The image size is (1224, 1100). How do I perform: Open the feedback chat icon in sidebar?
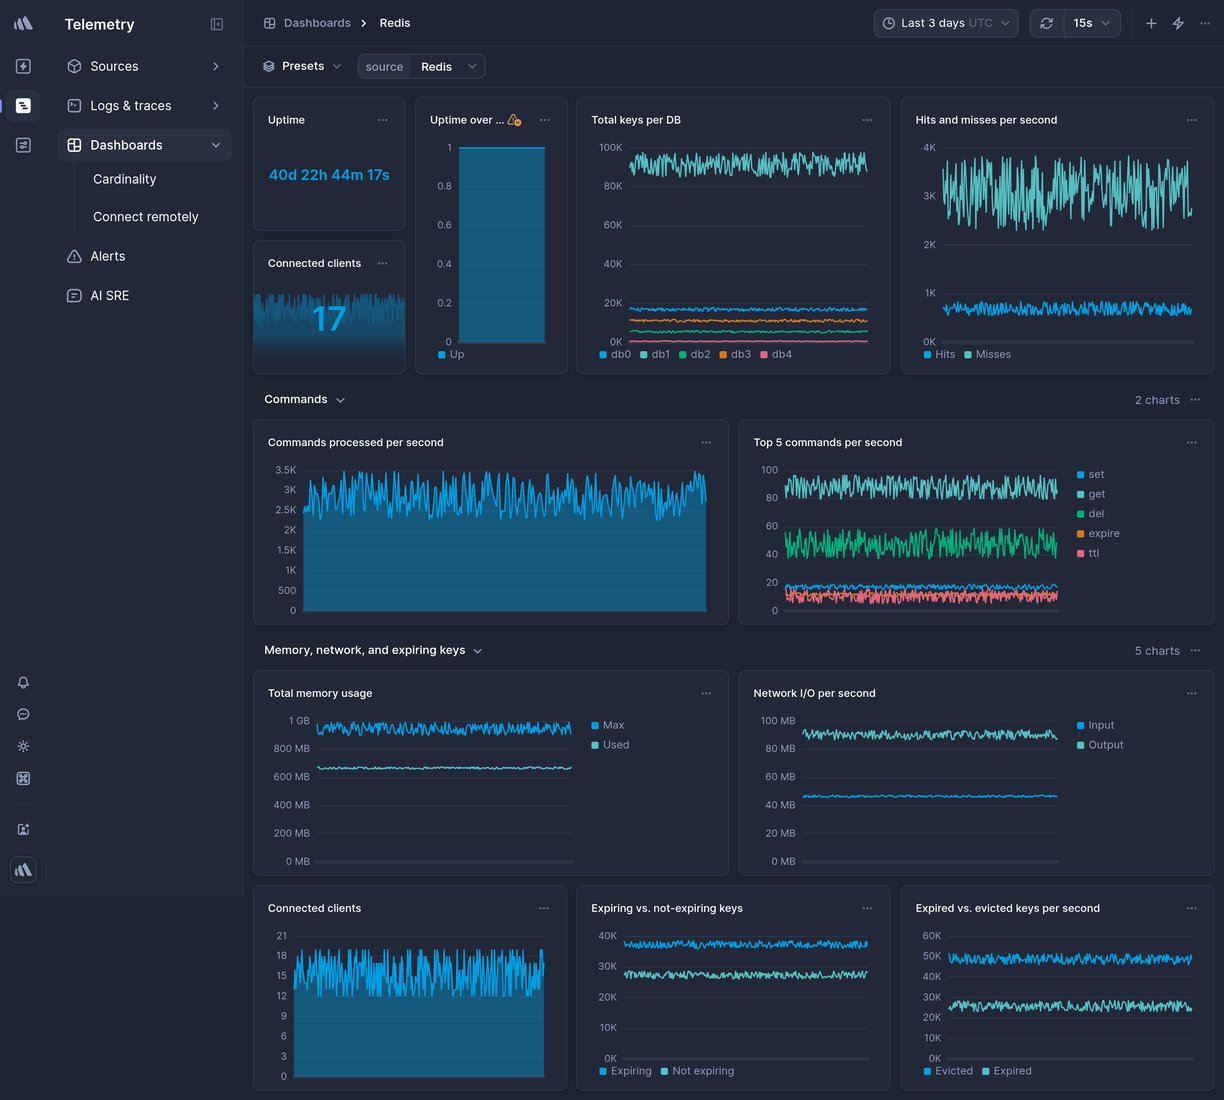23,714
